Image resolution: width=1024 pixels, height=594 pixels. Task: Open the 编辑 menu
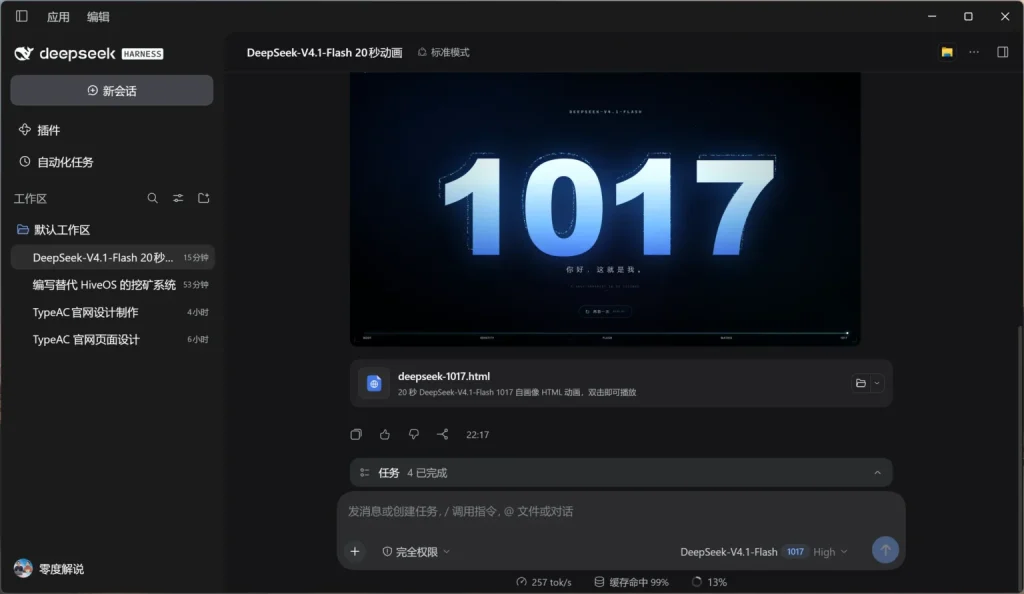98,17
